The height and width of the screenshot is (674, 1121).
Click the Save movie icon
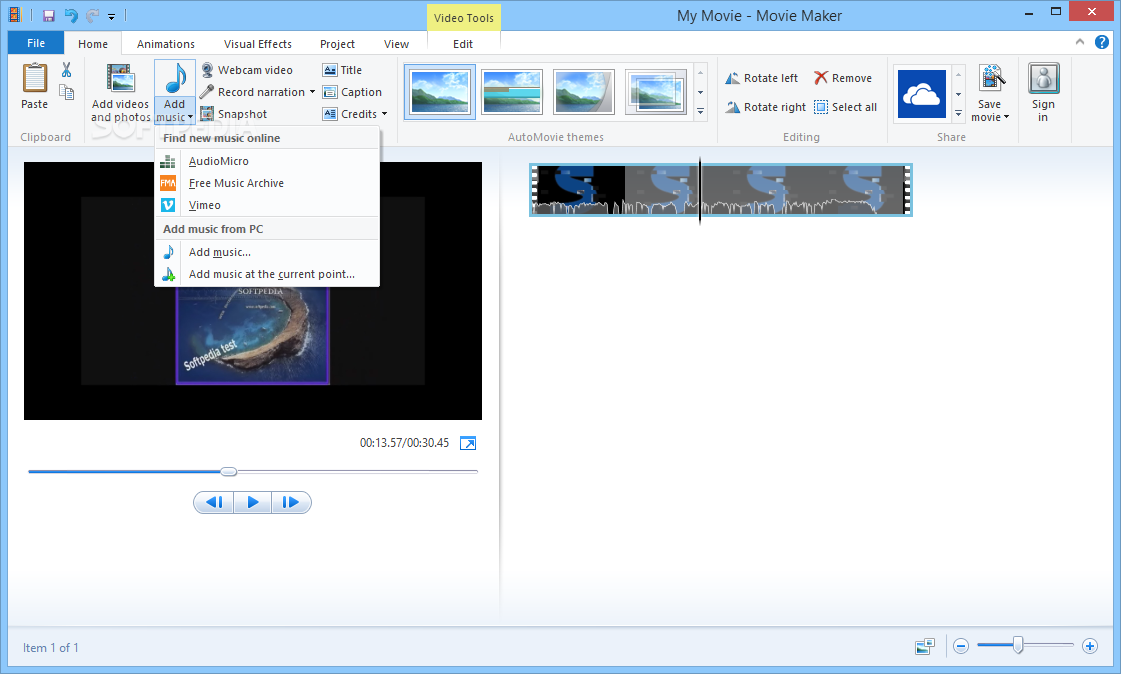991,78
